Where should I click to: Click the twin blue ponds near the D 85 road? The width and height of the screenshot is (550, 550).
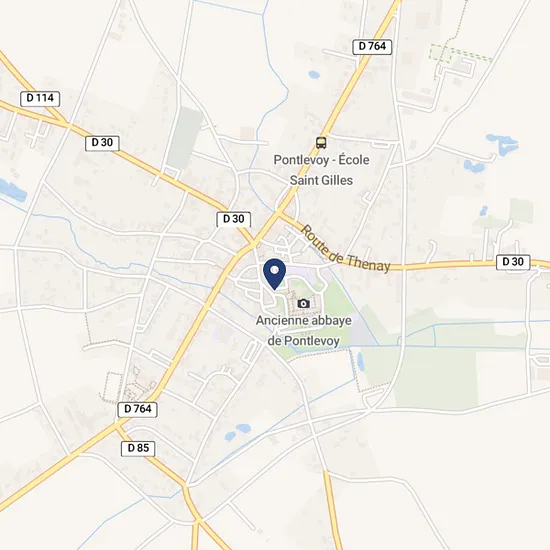[x=237, y=432]
